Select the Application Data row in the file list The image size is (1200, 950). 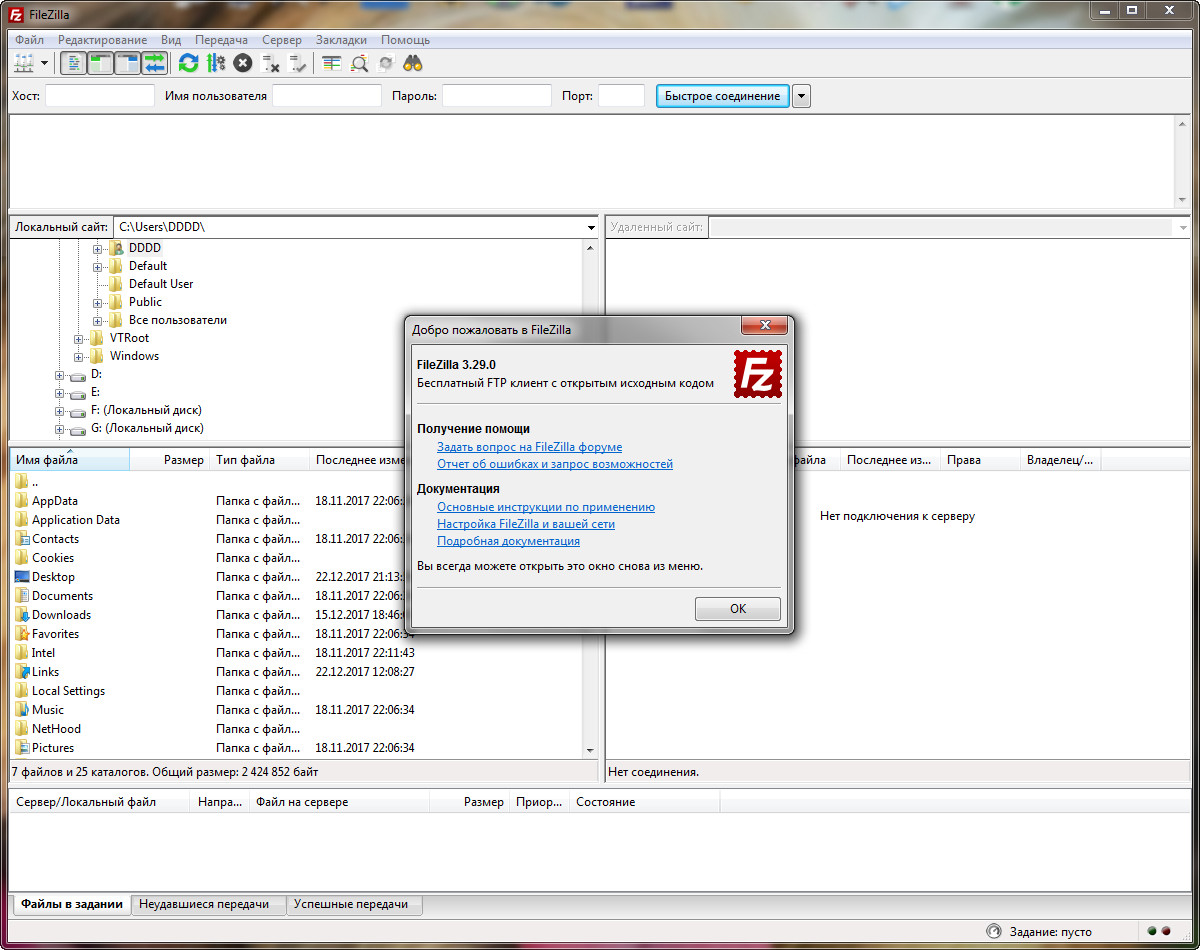pyautogui.click(x=298, y=520)
